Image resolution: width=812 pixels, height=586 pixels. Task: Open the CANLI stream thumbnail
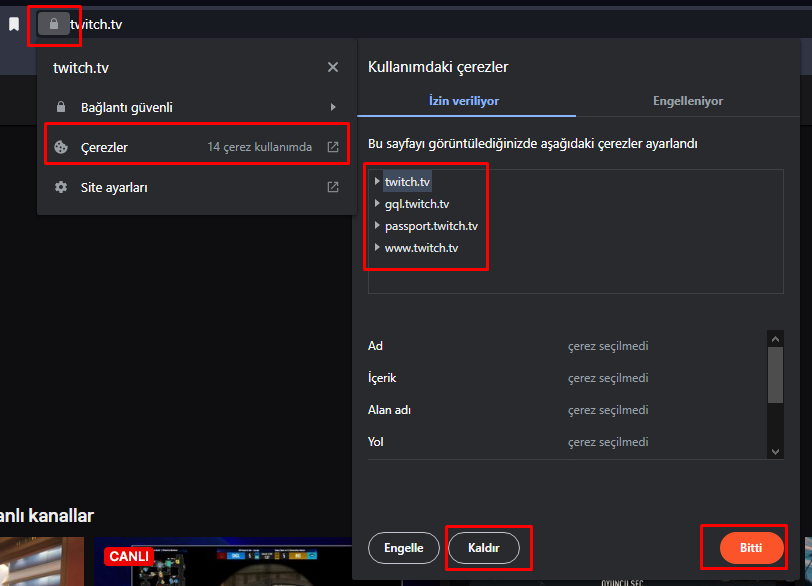coord(223,562)
